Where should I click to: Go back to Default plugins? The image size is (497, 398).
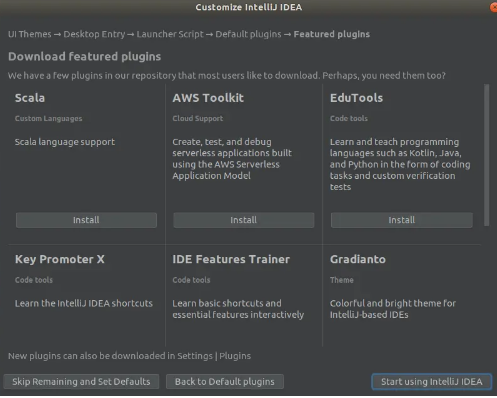(x=225, y=382)
